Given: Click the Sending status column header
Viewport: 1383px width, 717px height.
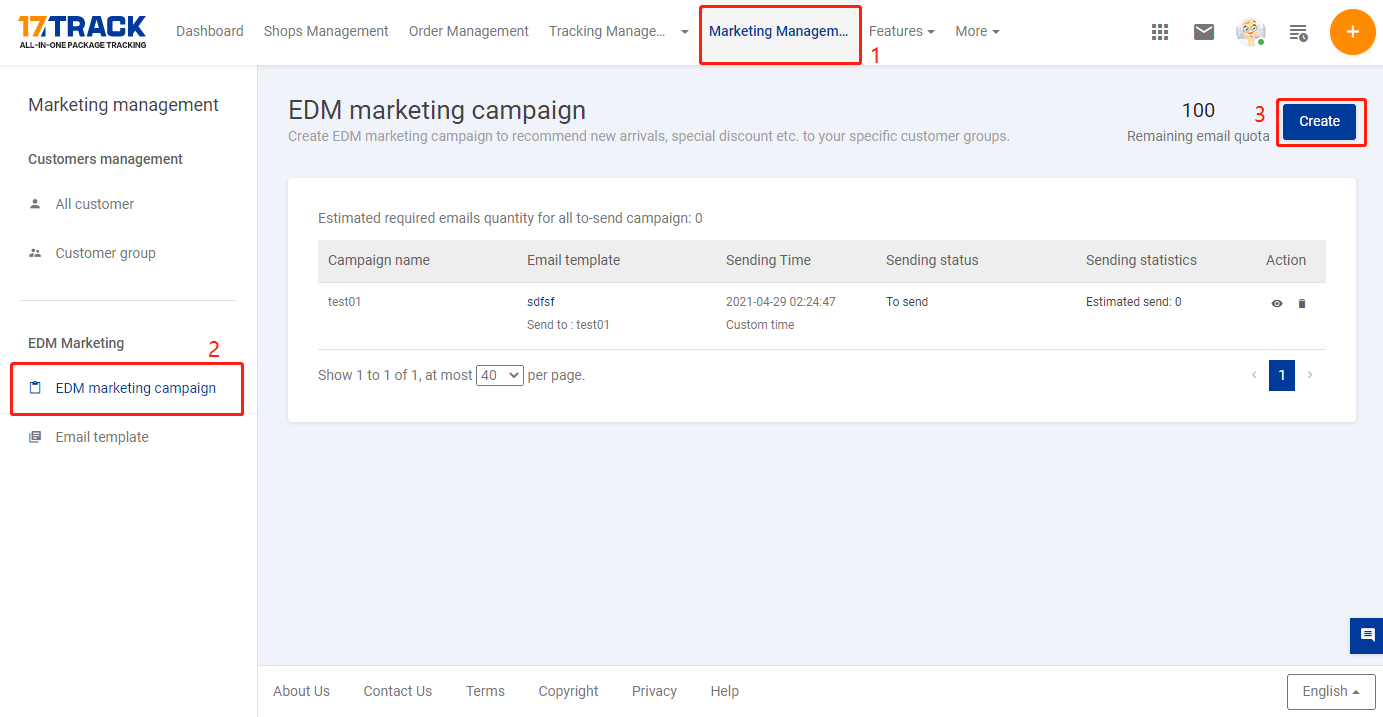Looking at the screenshot, I should point(932,260).
